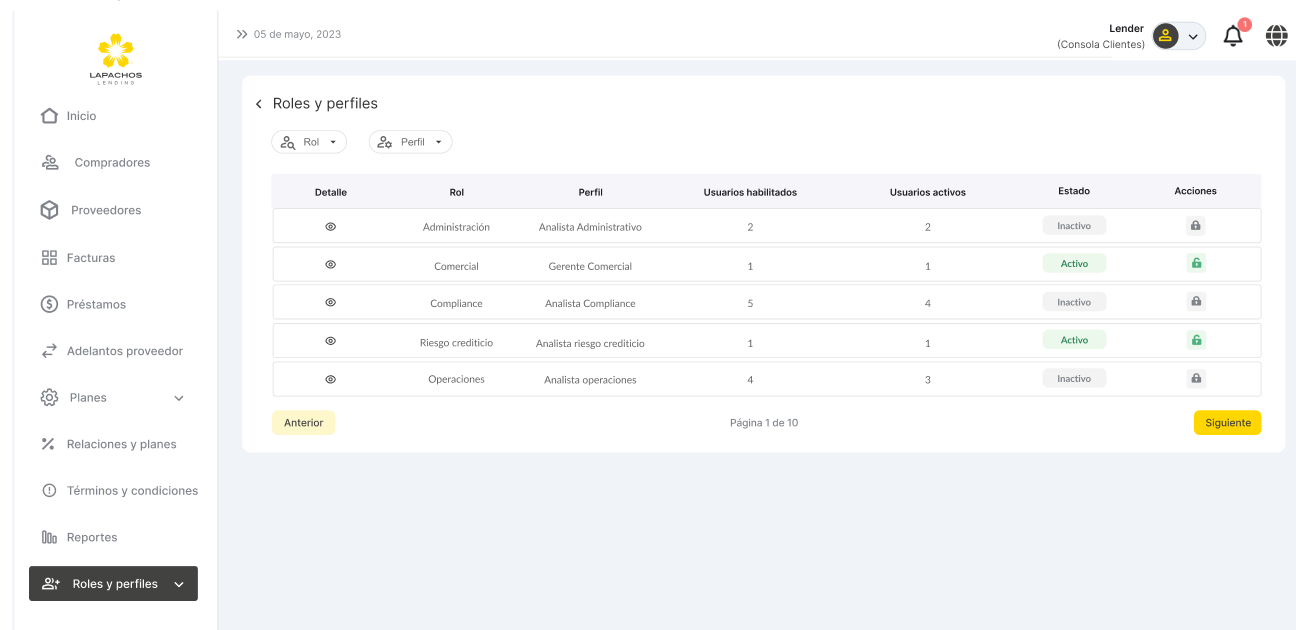Screen dimensions: 1296x630
Task: Lock the Comercial role using green padlock
Action: 1196,264
